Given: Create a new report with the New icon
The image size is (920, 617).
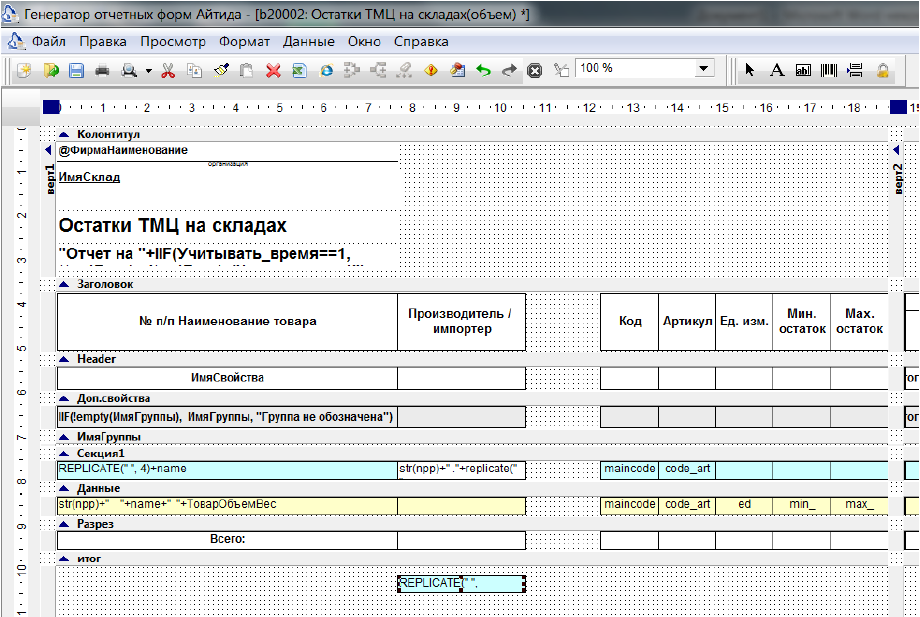Looking at the screenshot, I should pyautogui.click(x=24, y=71).
